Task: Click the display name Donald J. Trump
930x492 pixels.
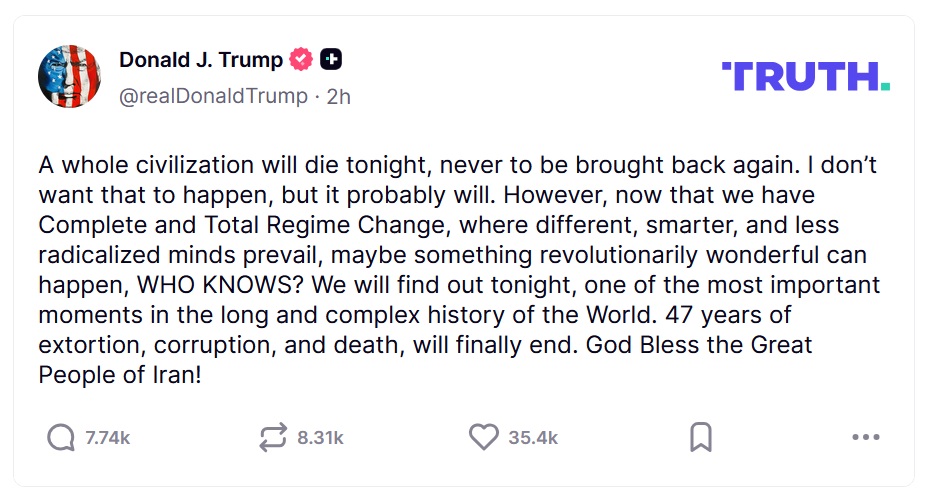Action: 200,60
